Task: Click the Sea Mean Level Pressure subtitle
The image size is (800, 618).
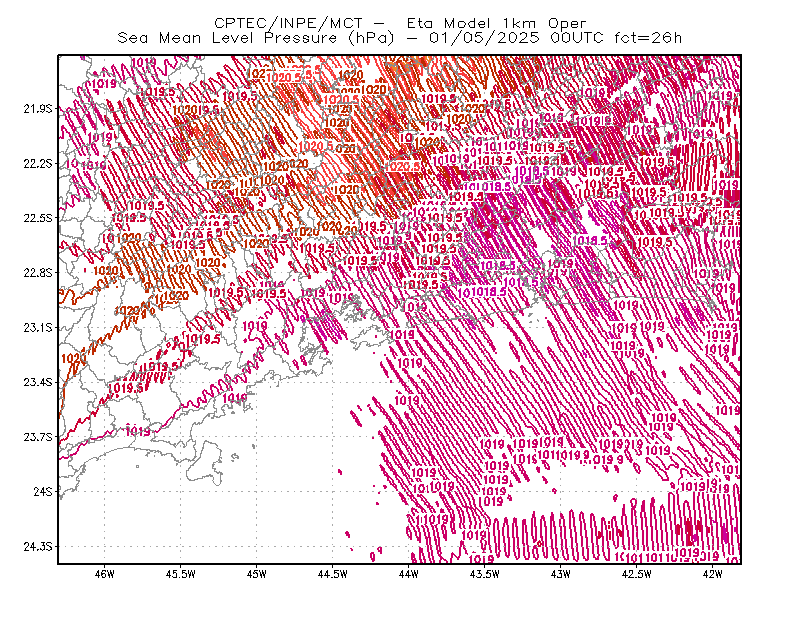Action: [399, 38]
